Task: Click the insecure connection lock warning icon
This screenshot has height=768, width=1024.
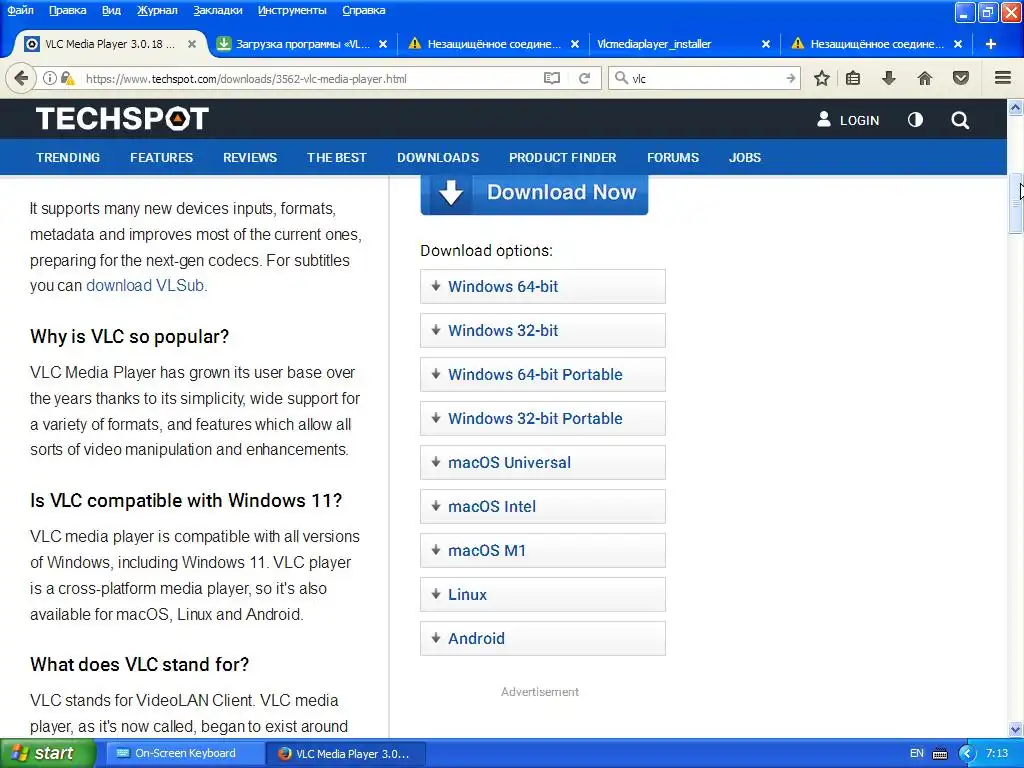Action: click(67, 78)
